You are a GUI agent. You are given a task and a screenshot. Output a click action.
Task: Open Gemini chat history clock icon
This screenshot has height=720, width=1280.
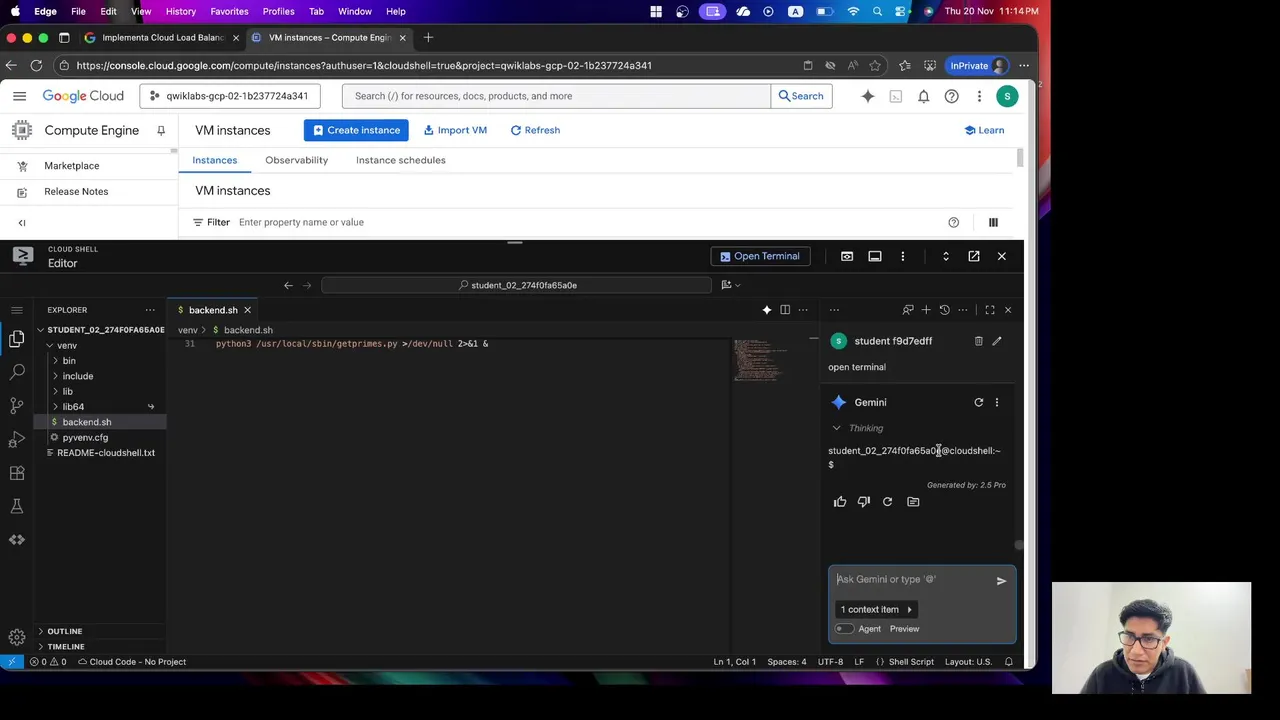944,310
